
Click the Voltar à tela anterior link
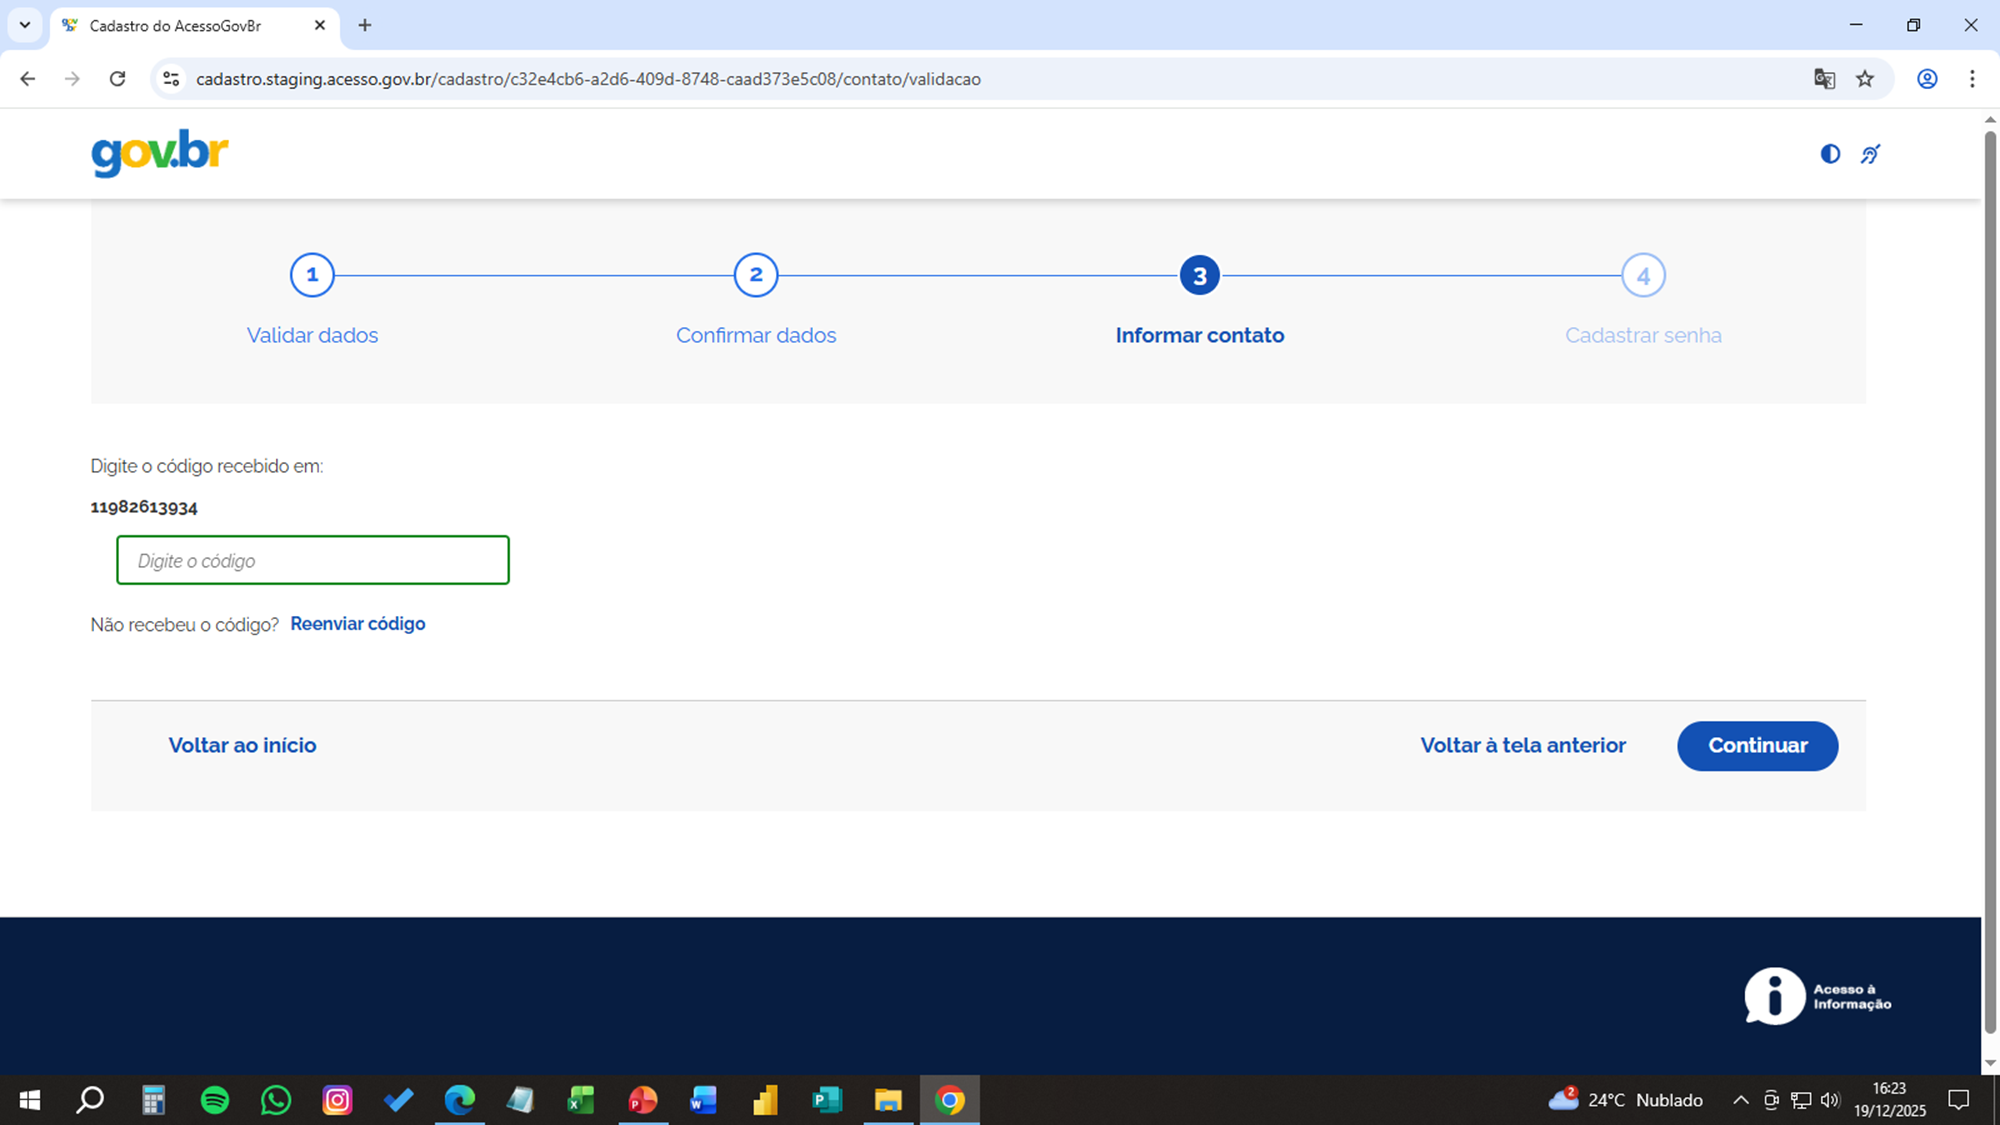(1522, 745)
